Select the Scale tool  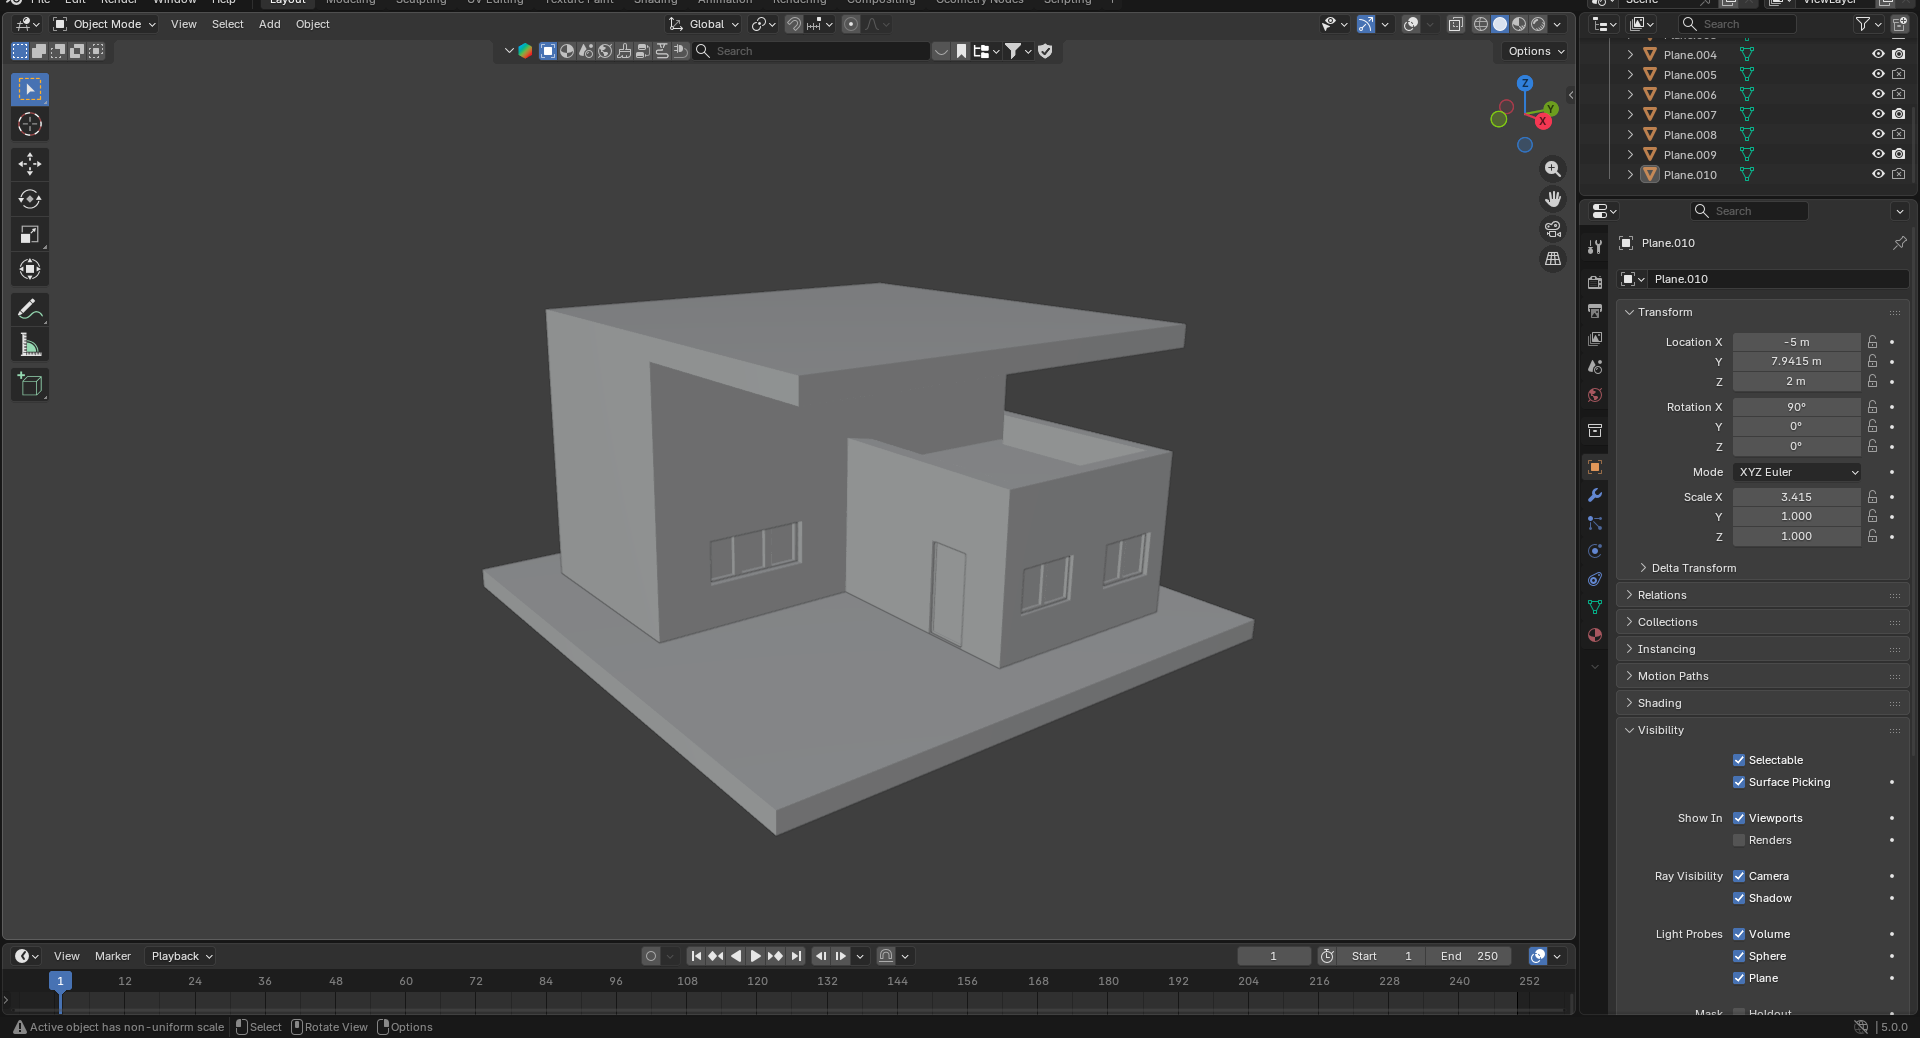(x=30, y=235)
